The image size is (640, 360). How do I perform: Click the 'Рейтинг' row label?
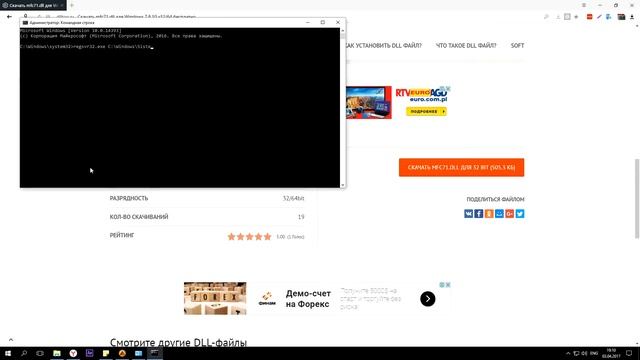pyautogui.click(x=122, y=236)
